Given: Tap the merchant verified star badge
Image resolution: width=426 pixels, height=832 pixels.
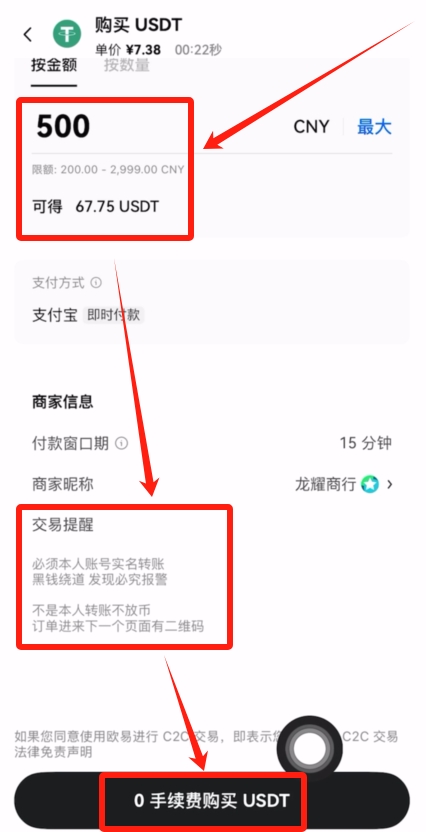Looking at the screenshot, I should pos(370,484).
